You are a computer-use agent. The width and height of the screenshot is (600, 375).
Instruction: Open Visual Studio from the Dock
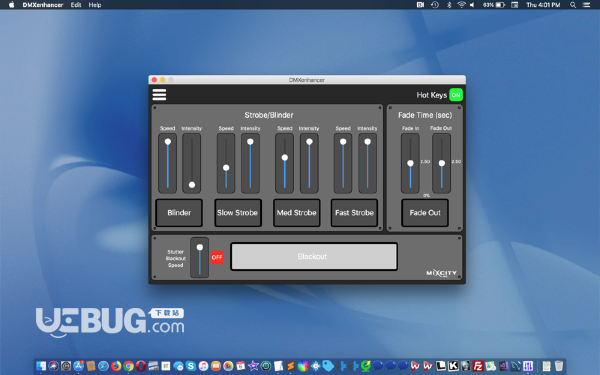pos(503,366)
